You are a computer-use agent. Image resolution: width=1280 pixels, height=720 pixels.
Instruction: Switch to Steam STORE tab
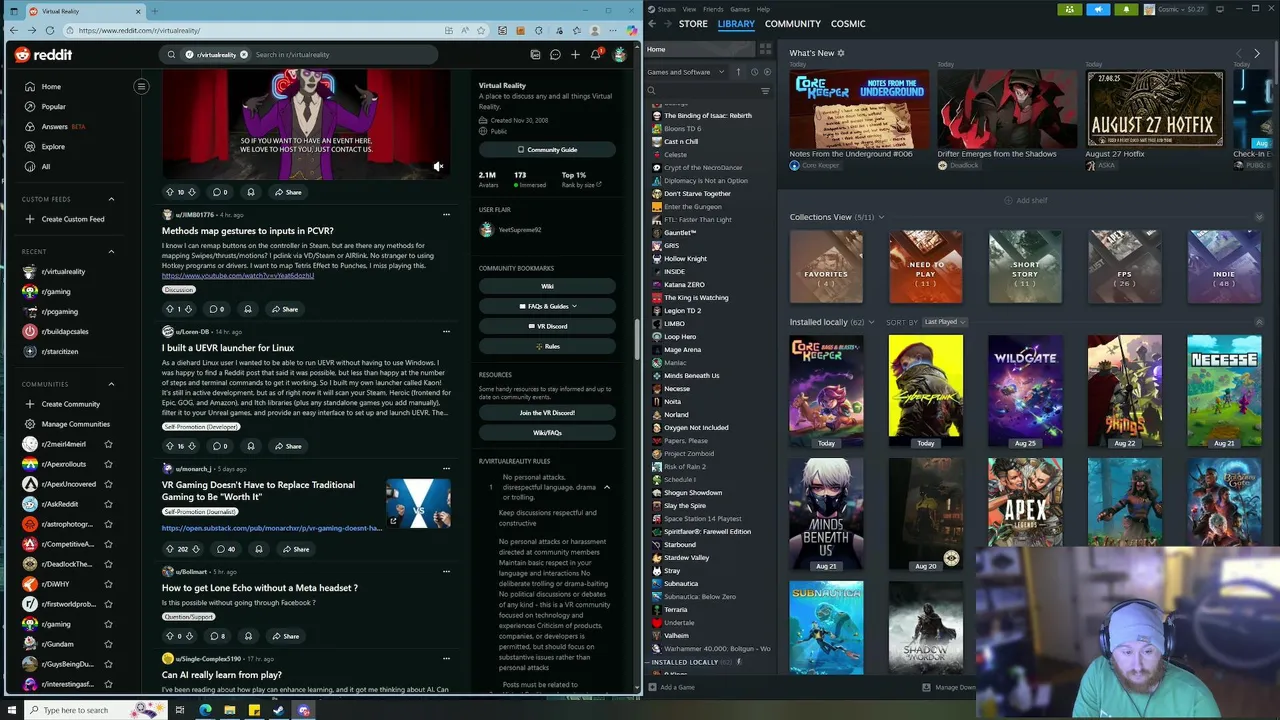tap(693, 23)
